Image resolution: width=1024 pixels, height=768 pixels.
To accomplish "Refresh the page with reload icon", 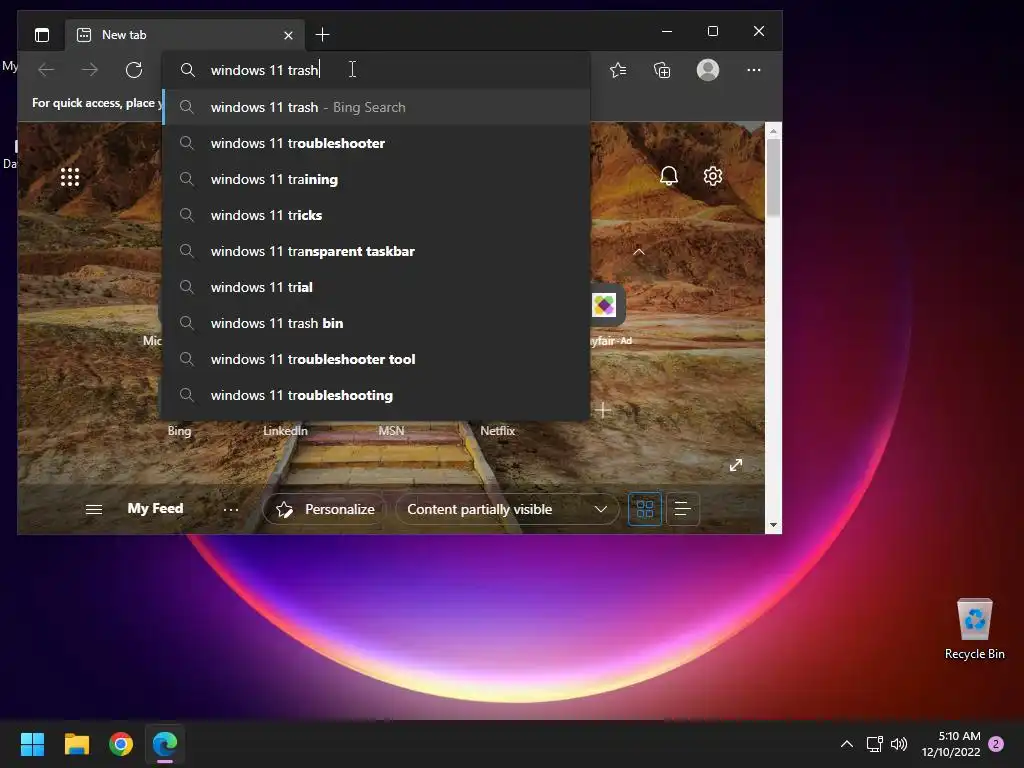I will (134, 70).
